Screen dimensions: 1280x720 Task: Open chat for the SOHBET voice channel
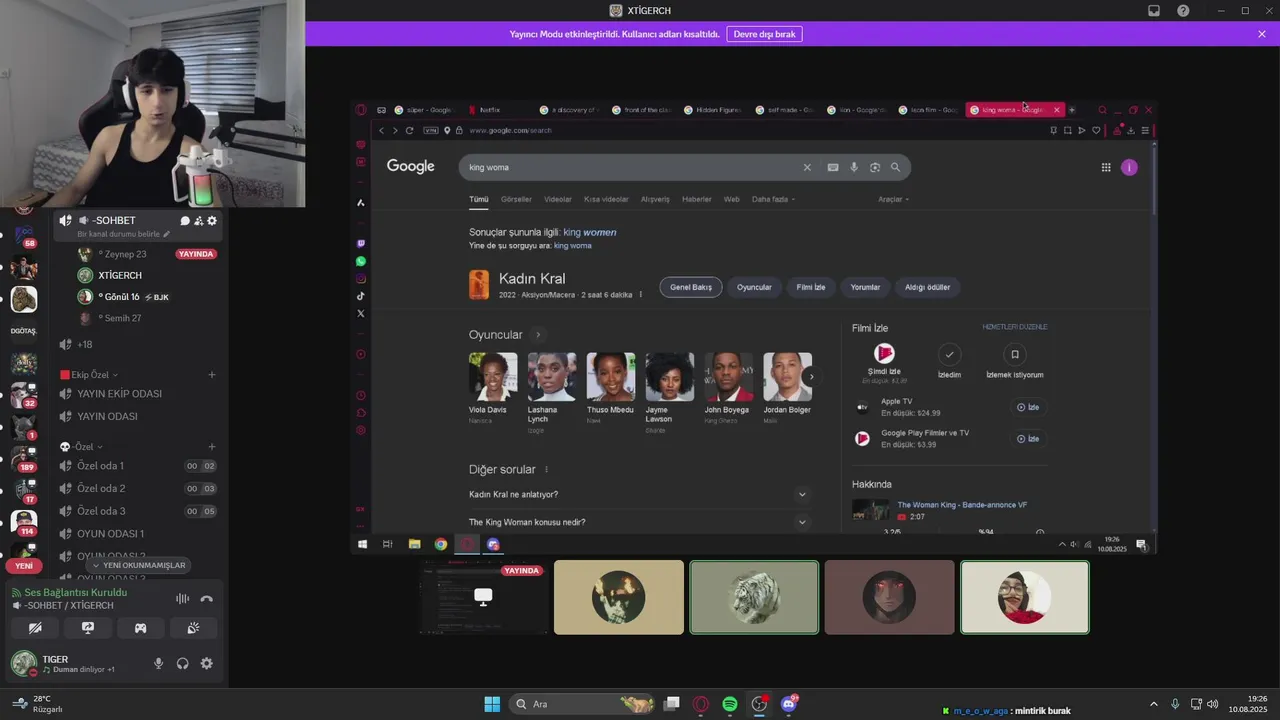(184, 220)
